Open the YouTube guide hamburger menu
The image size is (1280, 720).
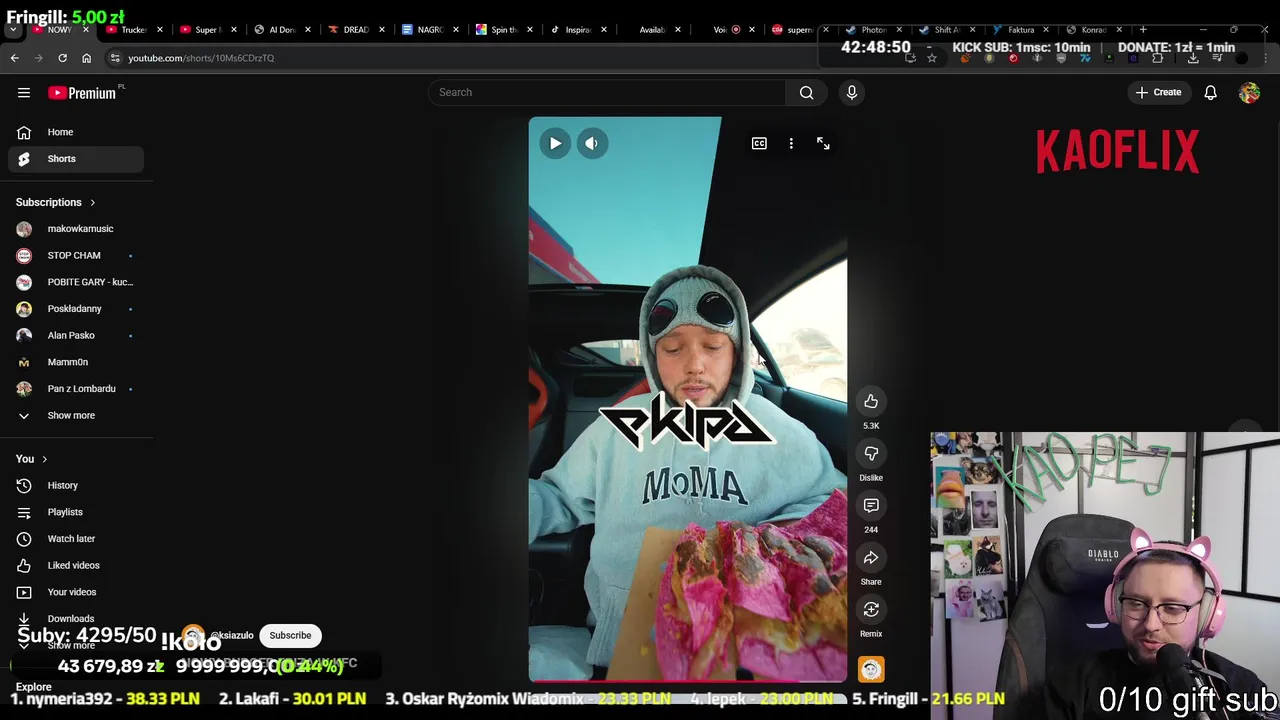24,92
